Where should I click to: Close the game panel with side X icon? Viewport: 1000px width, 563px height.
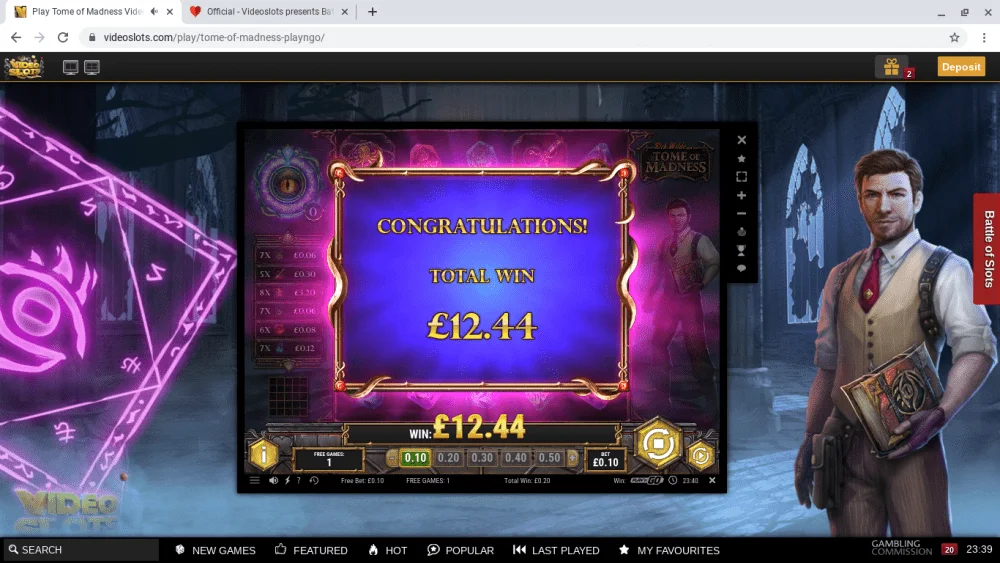(741, 140)
